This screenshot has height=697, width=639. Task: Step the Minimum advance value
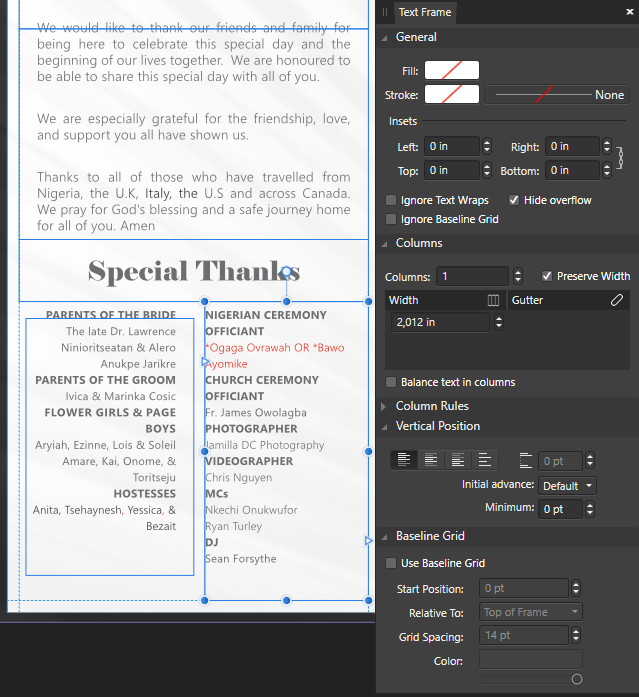point(590,509)
